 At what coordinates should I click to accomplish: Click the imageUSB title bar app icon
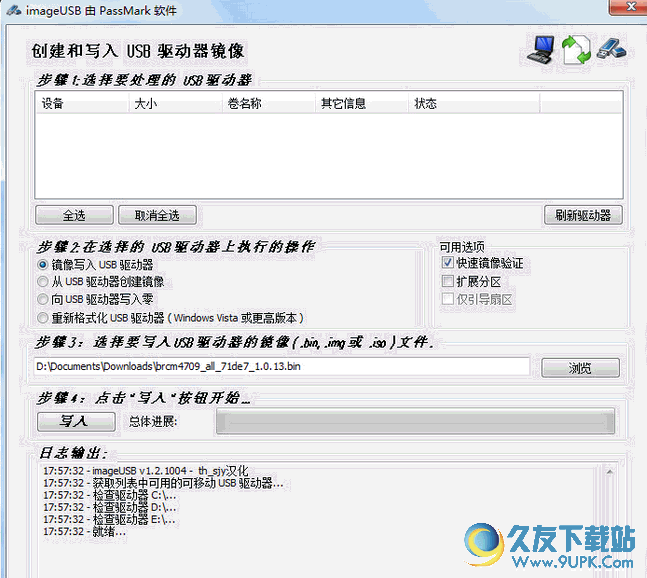point(14,10)
